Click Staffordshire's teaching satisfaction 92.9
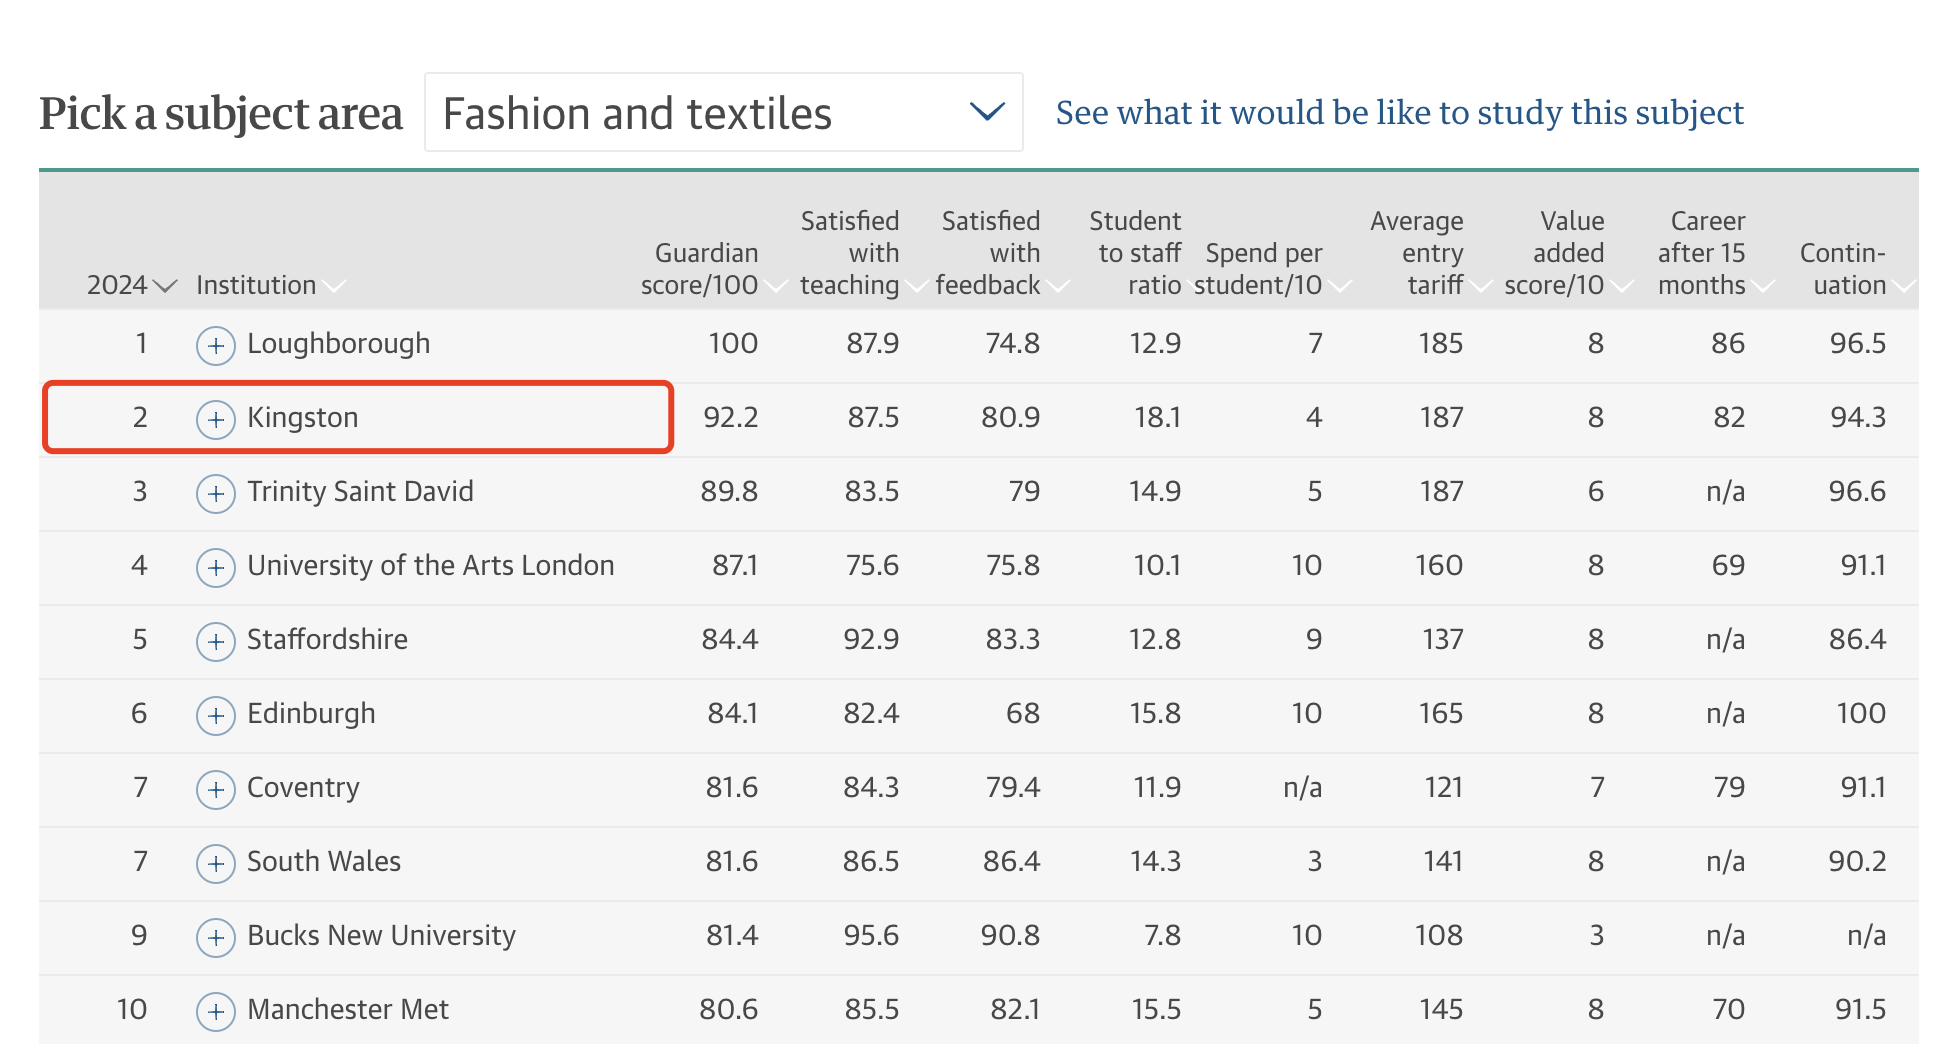Viewport: 1958px width, 1044px height. pyautogui.click(x=871, y=640)
